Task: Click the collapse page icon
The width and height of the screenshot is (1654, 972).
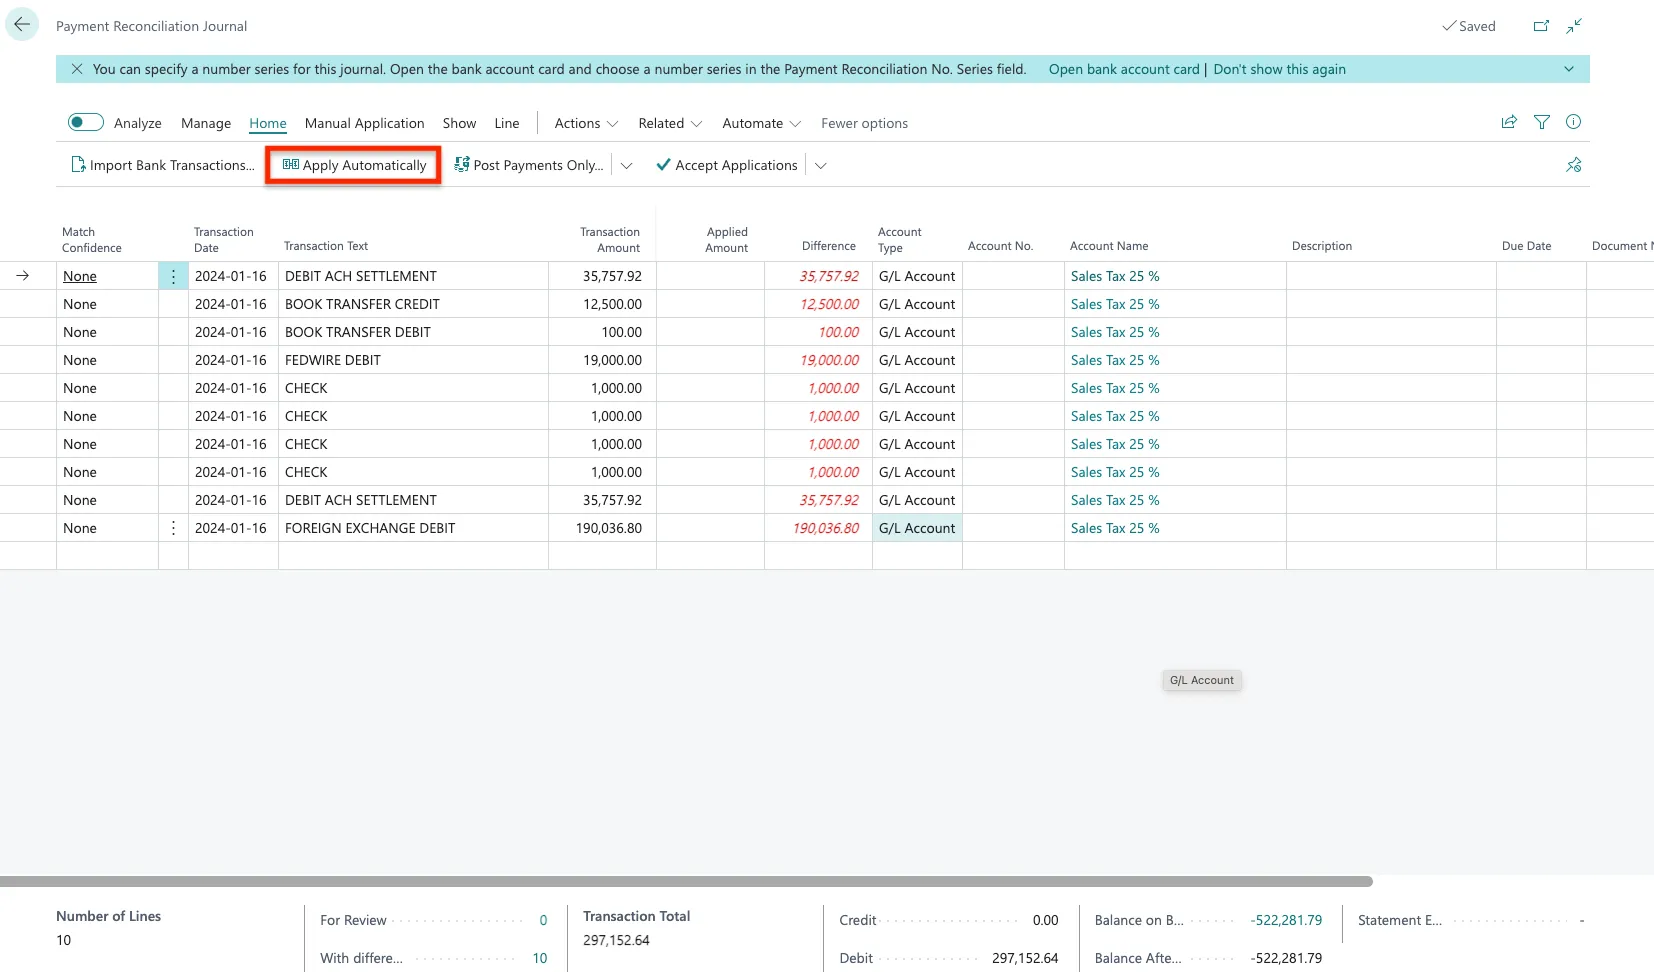Action: (1574, 26)
